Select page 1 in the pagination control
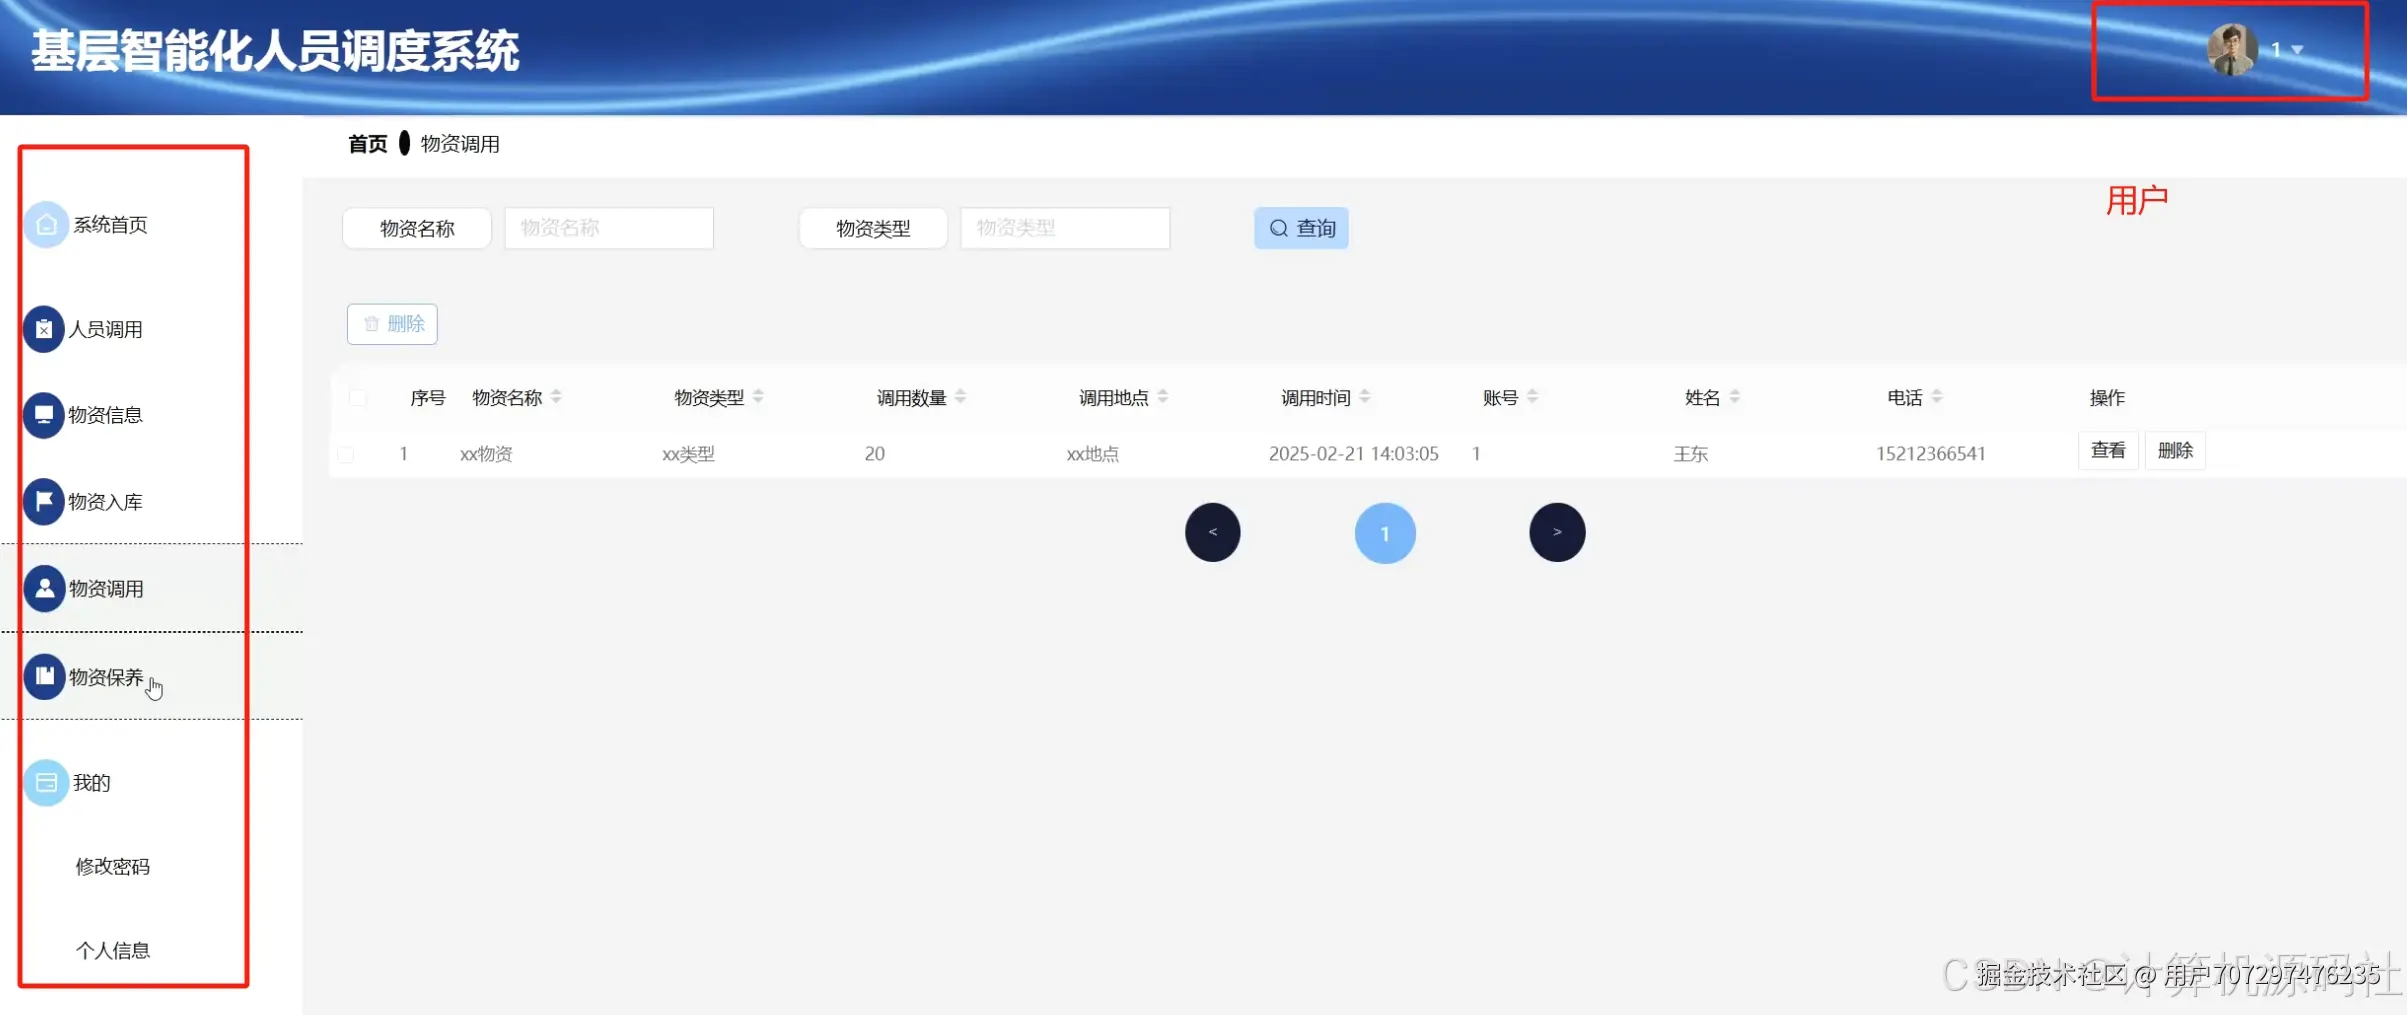 pos(1385,533)
